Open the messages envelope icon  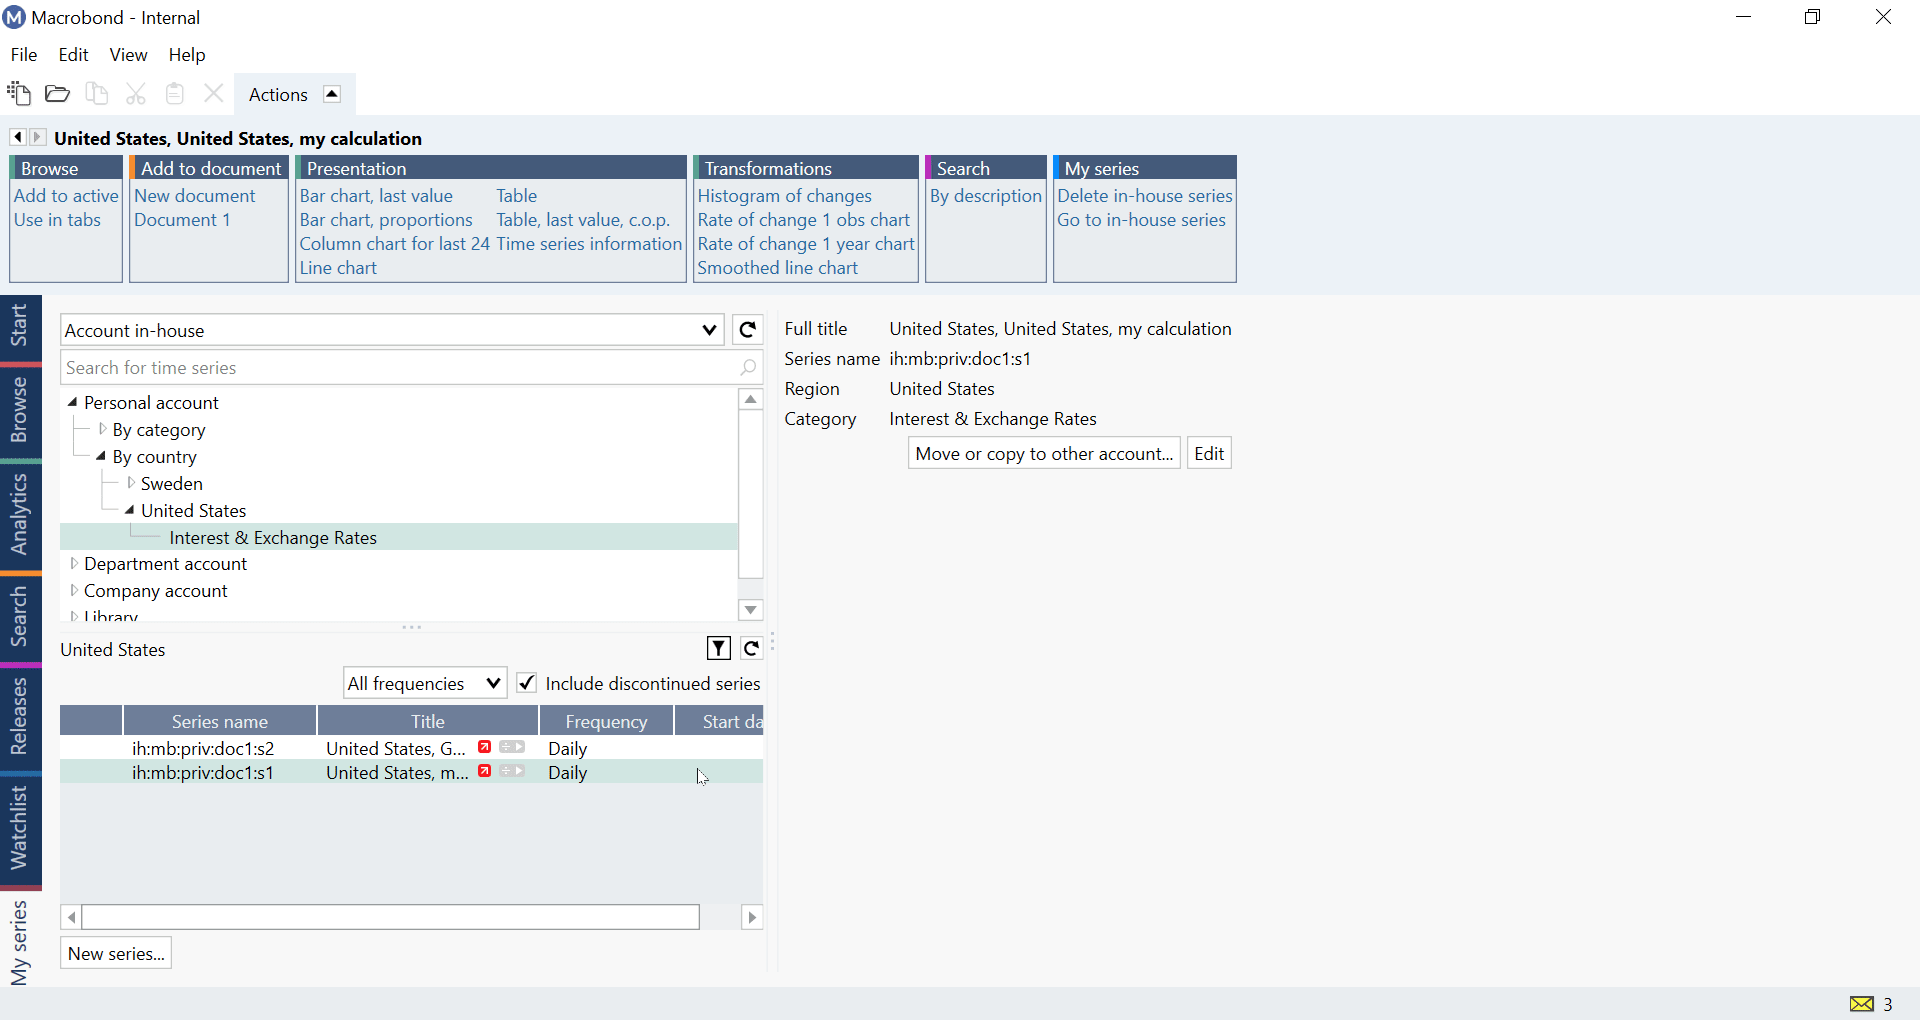1862,1004
